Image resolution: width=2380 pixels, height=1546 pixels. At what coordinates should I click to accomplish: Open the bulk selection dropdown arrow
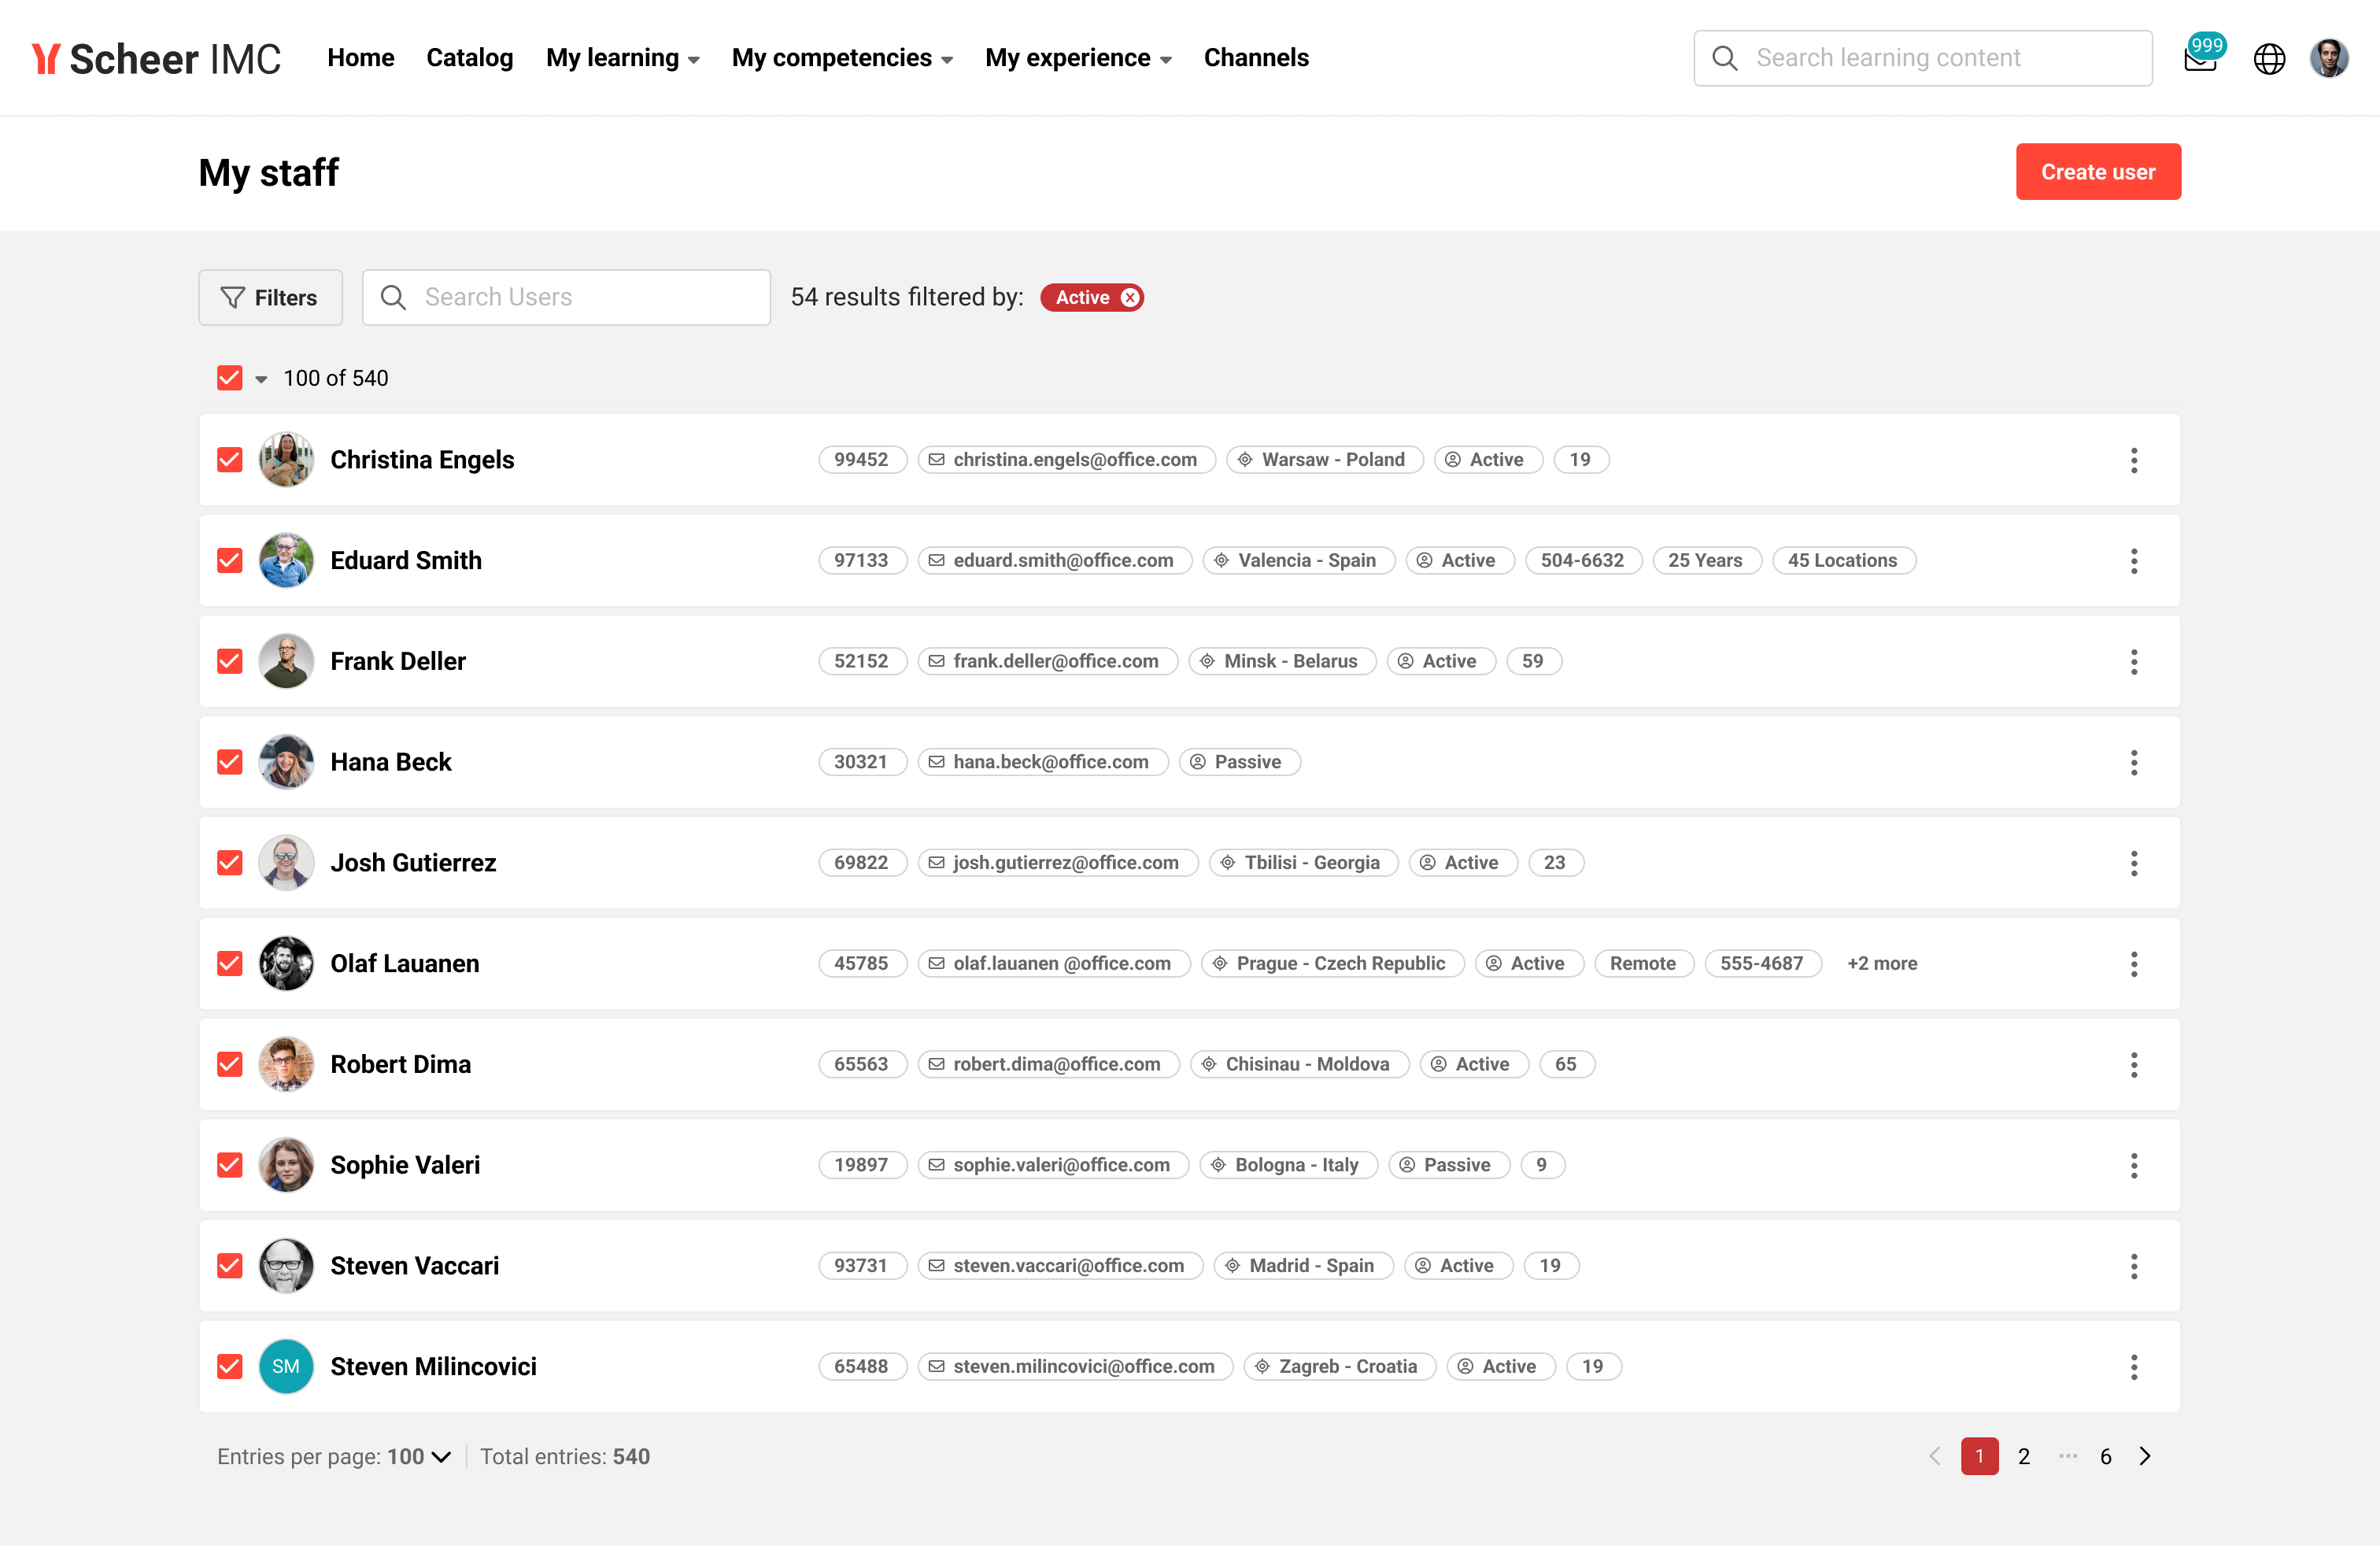[x=261, y=379]
